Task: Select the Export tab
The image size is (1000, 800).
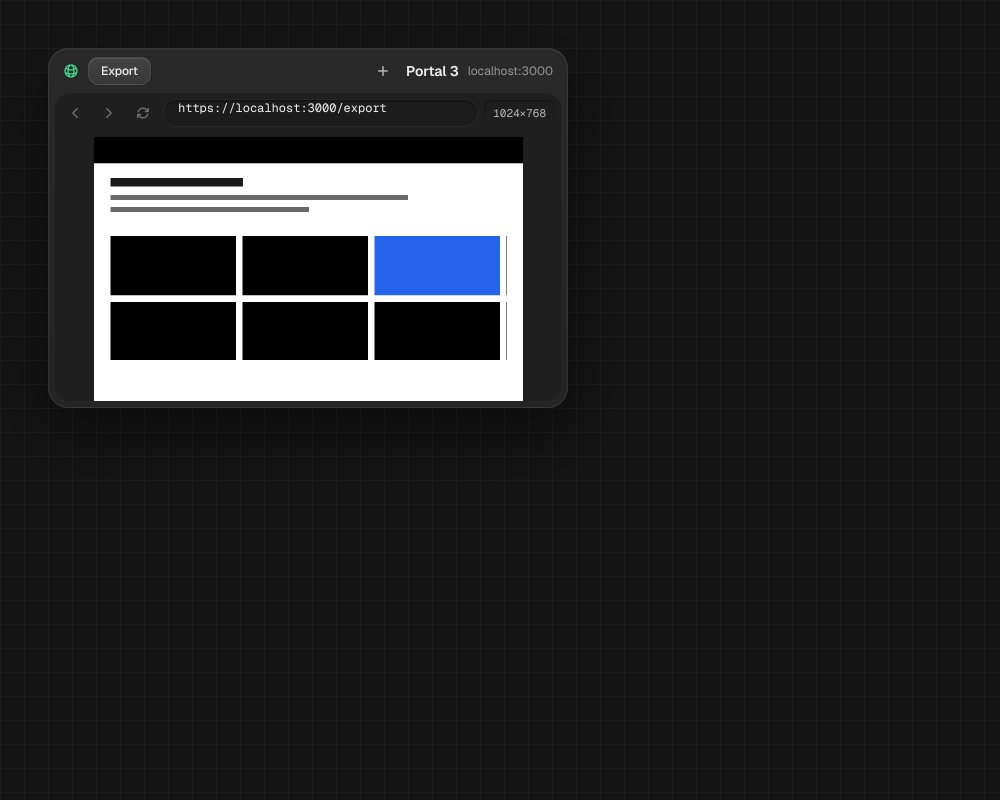Action: click(119, 71)
